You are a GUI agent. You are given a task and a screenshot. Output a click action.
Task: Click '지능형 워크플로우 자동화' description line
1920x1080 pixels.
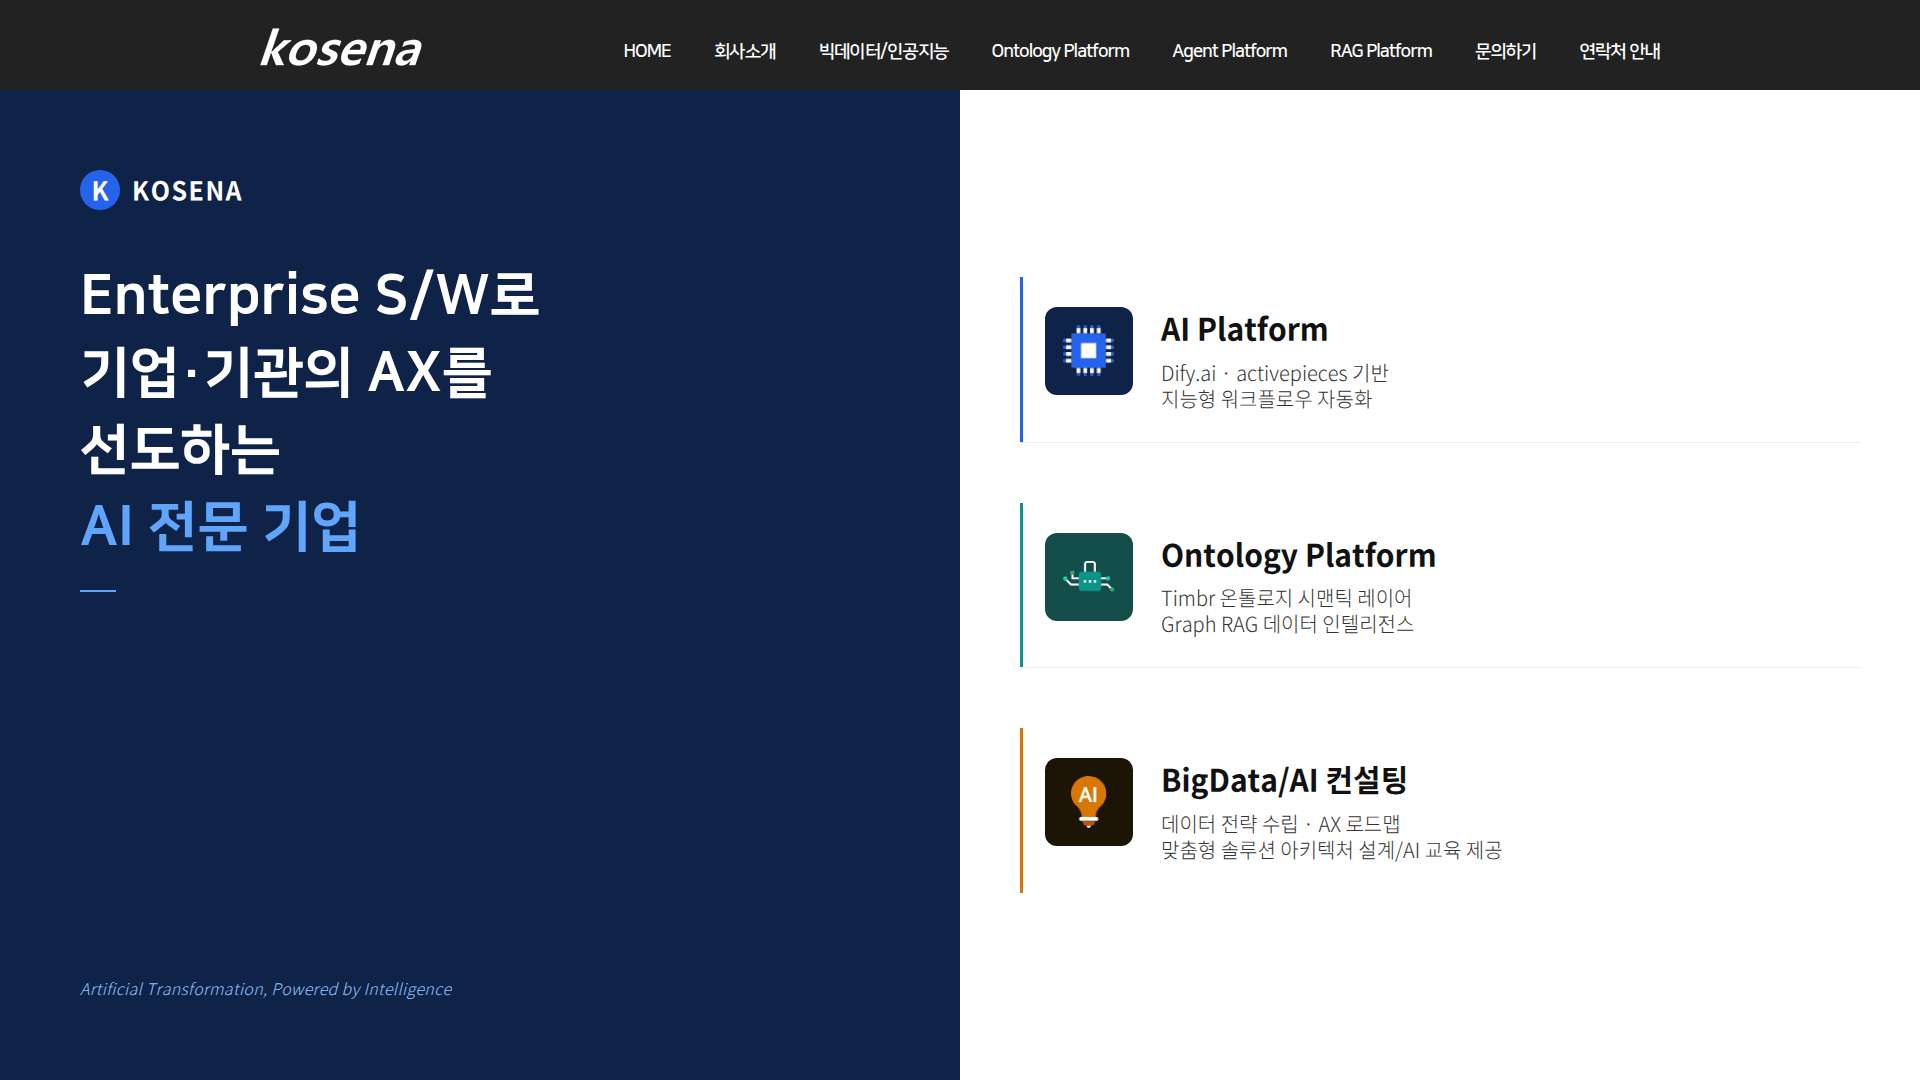(1266, 399)
